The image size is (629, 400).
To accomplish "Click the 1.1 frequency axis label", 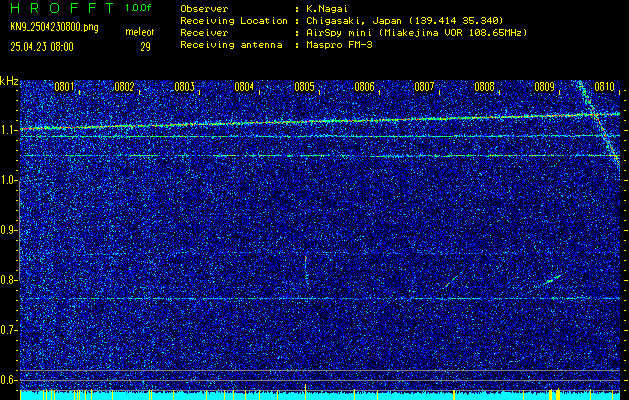I will click(x=8, y=130).
